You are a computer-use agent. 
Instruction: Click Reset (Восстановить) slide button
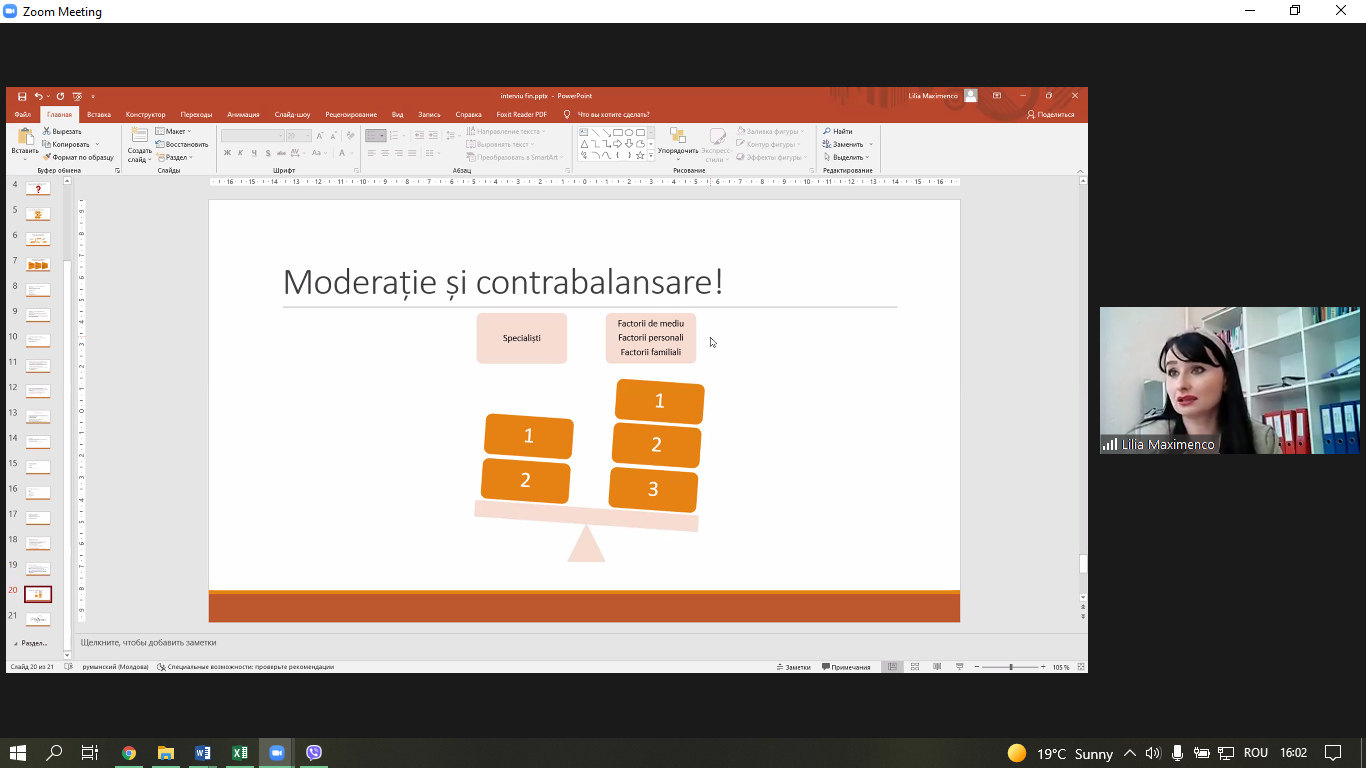[x=183, y=144]
